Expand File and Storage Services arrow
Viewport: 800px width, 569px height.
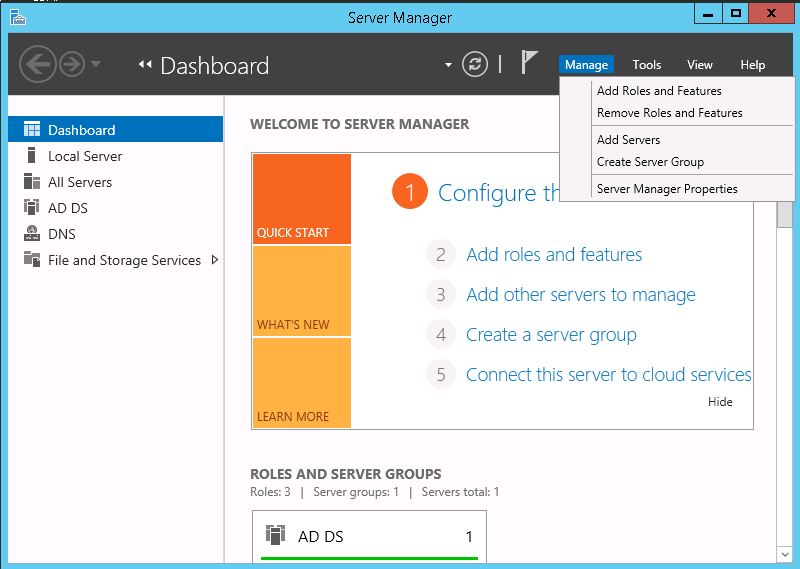215,260
